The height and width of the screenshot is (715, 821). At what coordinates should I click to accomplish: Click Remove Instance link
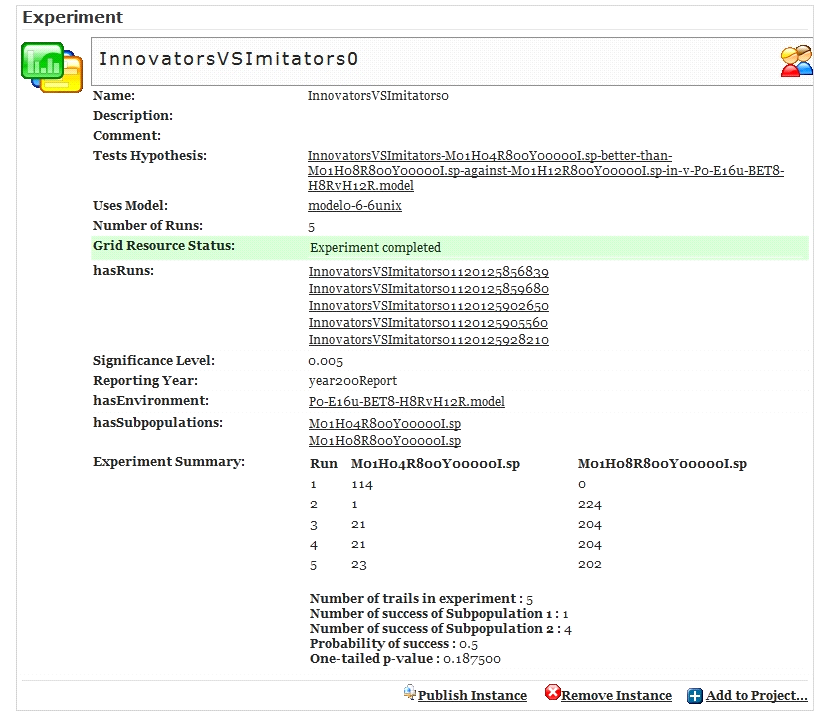coord(616,696)
